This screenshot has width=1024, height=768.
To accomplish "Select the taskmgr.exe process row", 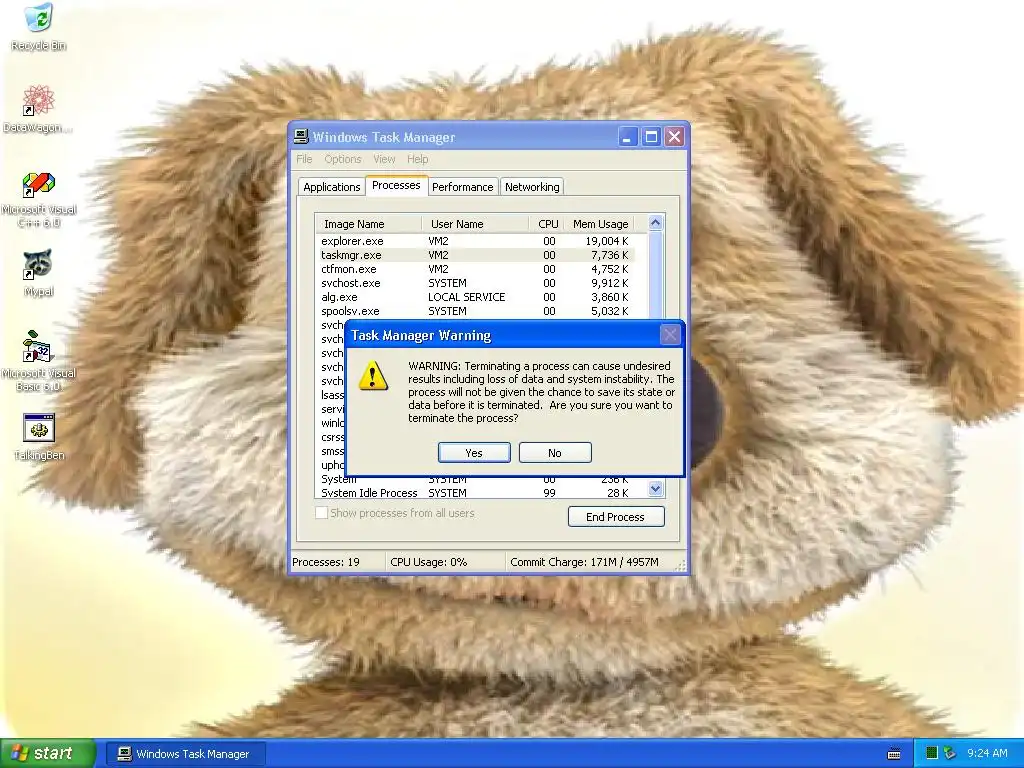I will [475, 255].
